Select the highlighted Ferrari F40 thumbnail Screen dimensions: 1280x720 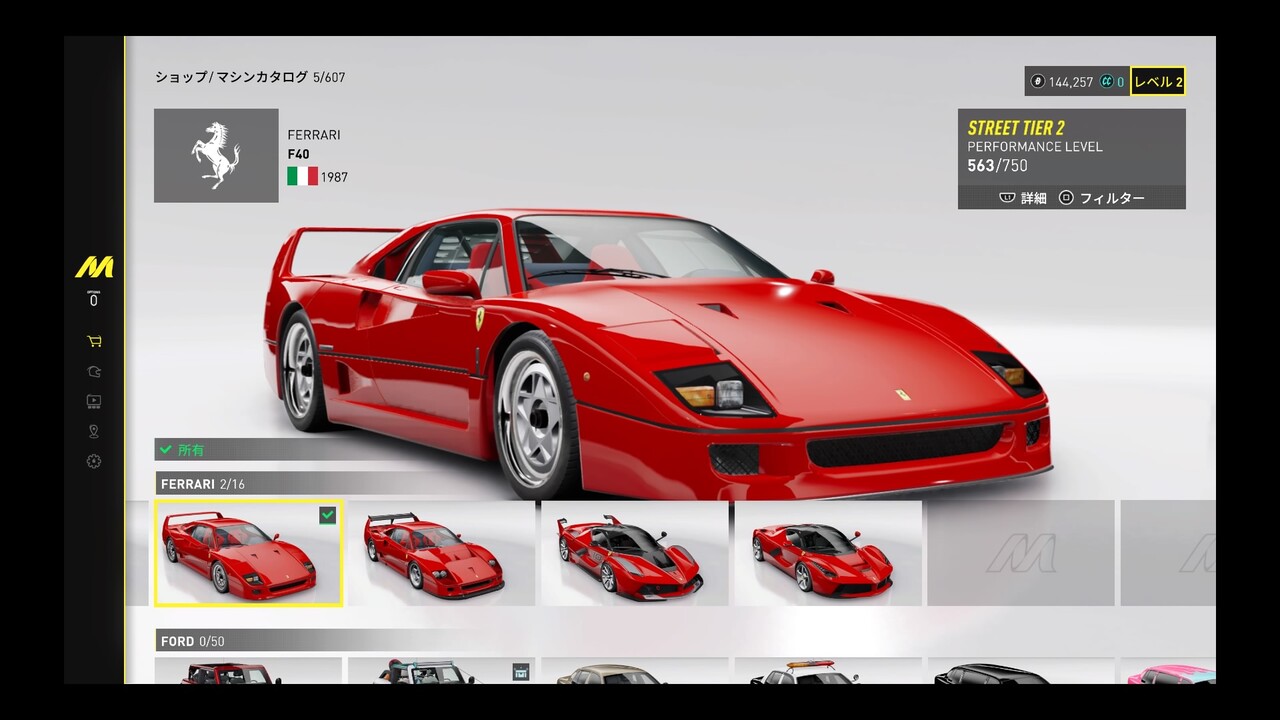(x=248, y=553)
